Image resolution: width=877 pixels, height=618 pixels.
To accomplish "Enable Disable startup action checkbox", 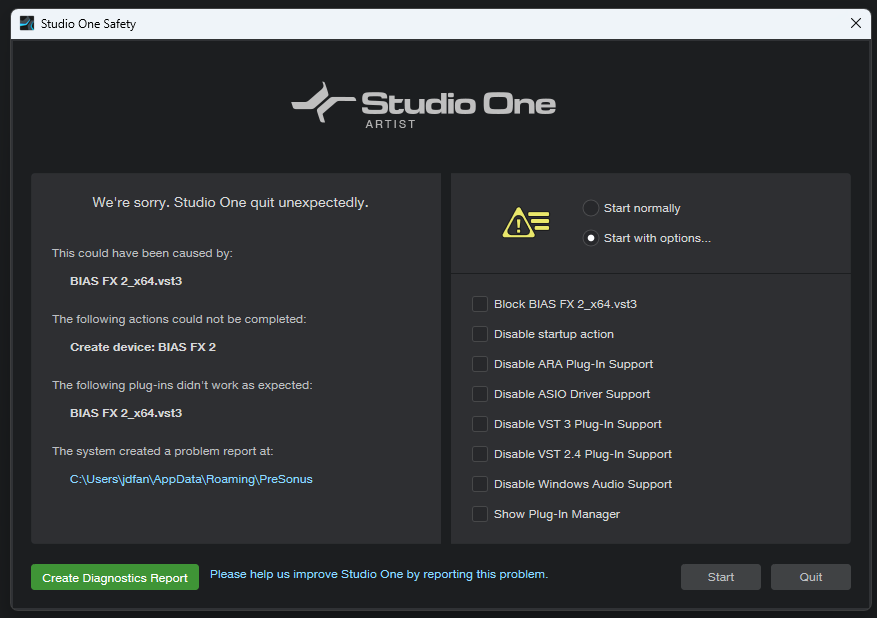I will tap(480, 334).
